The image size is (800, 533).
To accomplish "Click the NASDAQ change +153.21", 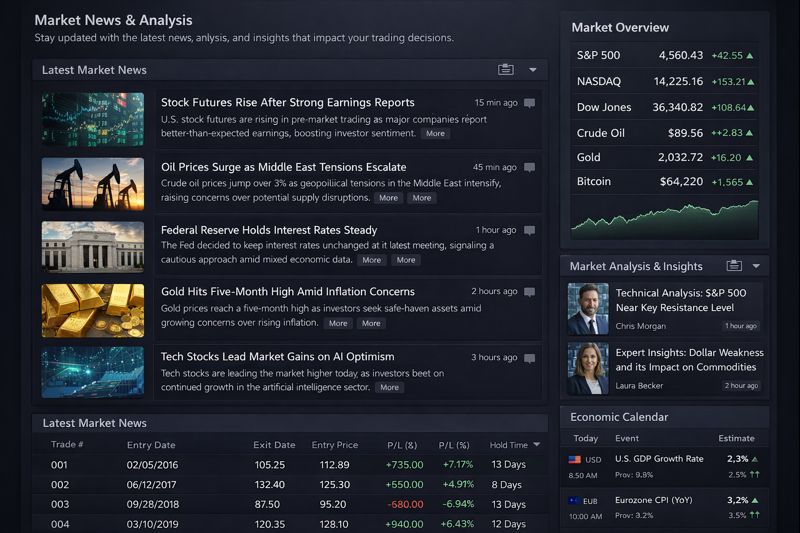I will click(729, 82).
